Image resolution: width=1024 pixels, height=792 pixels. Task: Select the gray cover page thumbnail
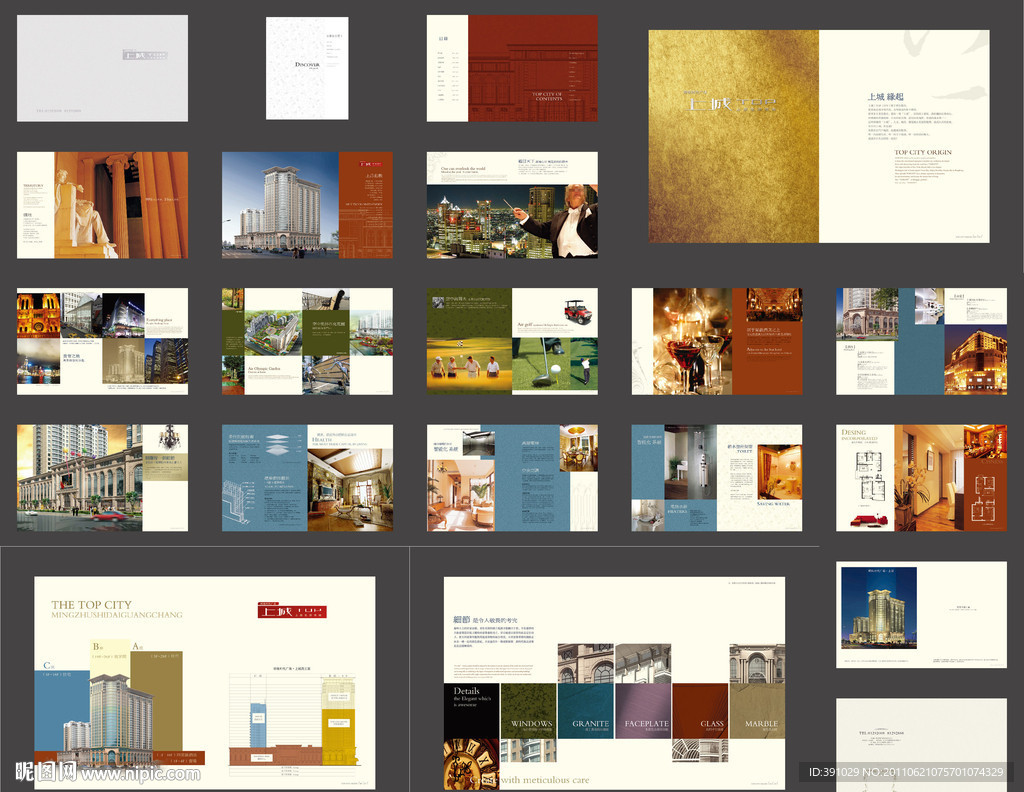click(x=102, y=68)
